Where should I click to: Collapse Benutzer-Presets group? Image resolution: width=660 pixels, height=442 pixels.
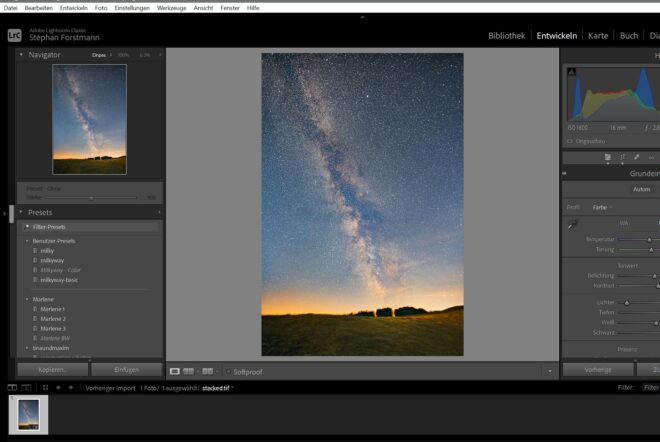point(27,241)
